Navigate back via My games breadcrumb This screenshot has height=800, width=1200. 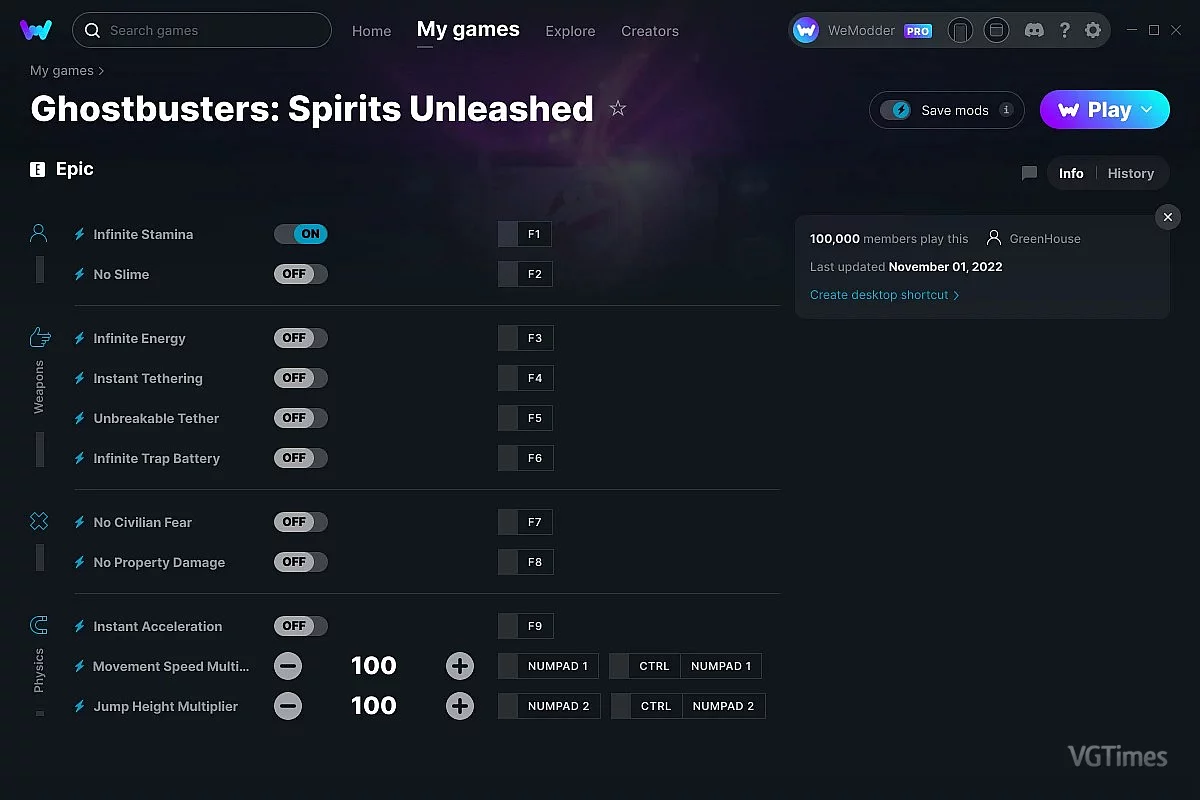pos(61,71)
